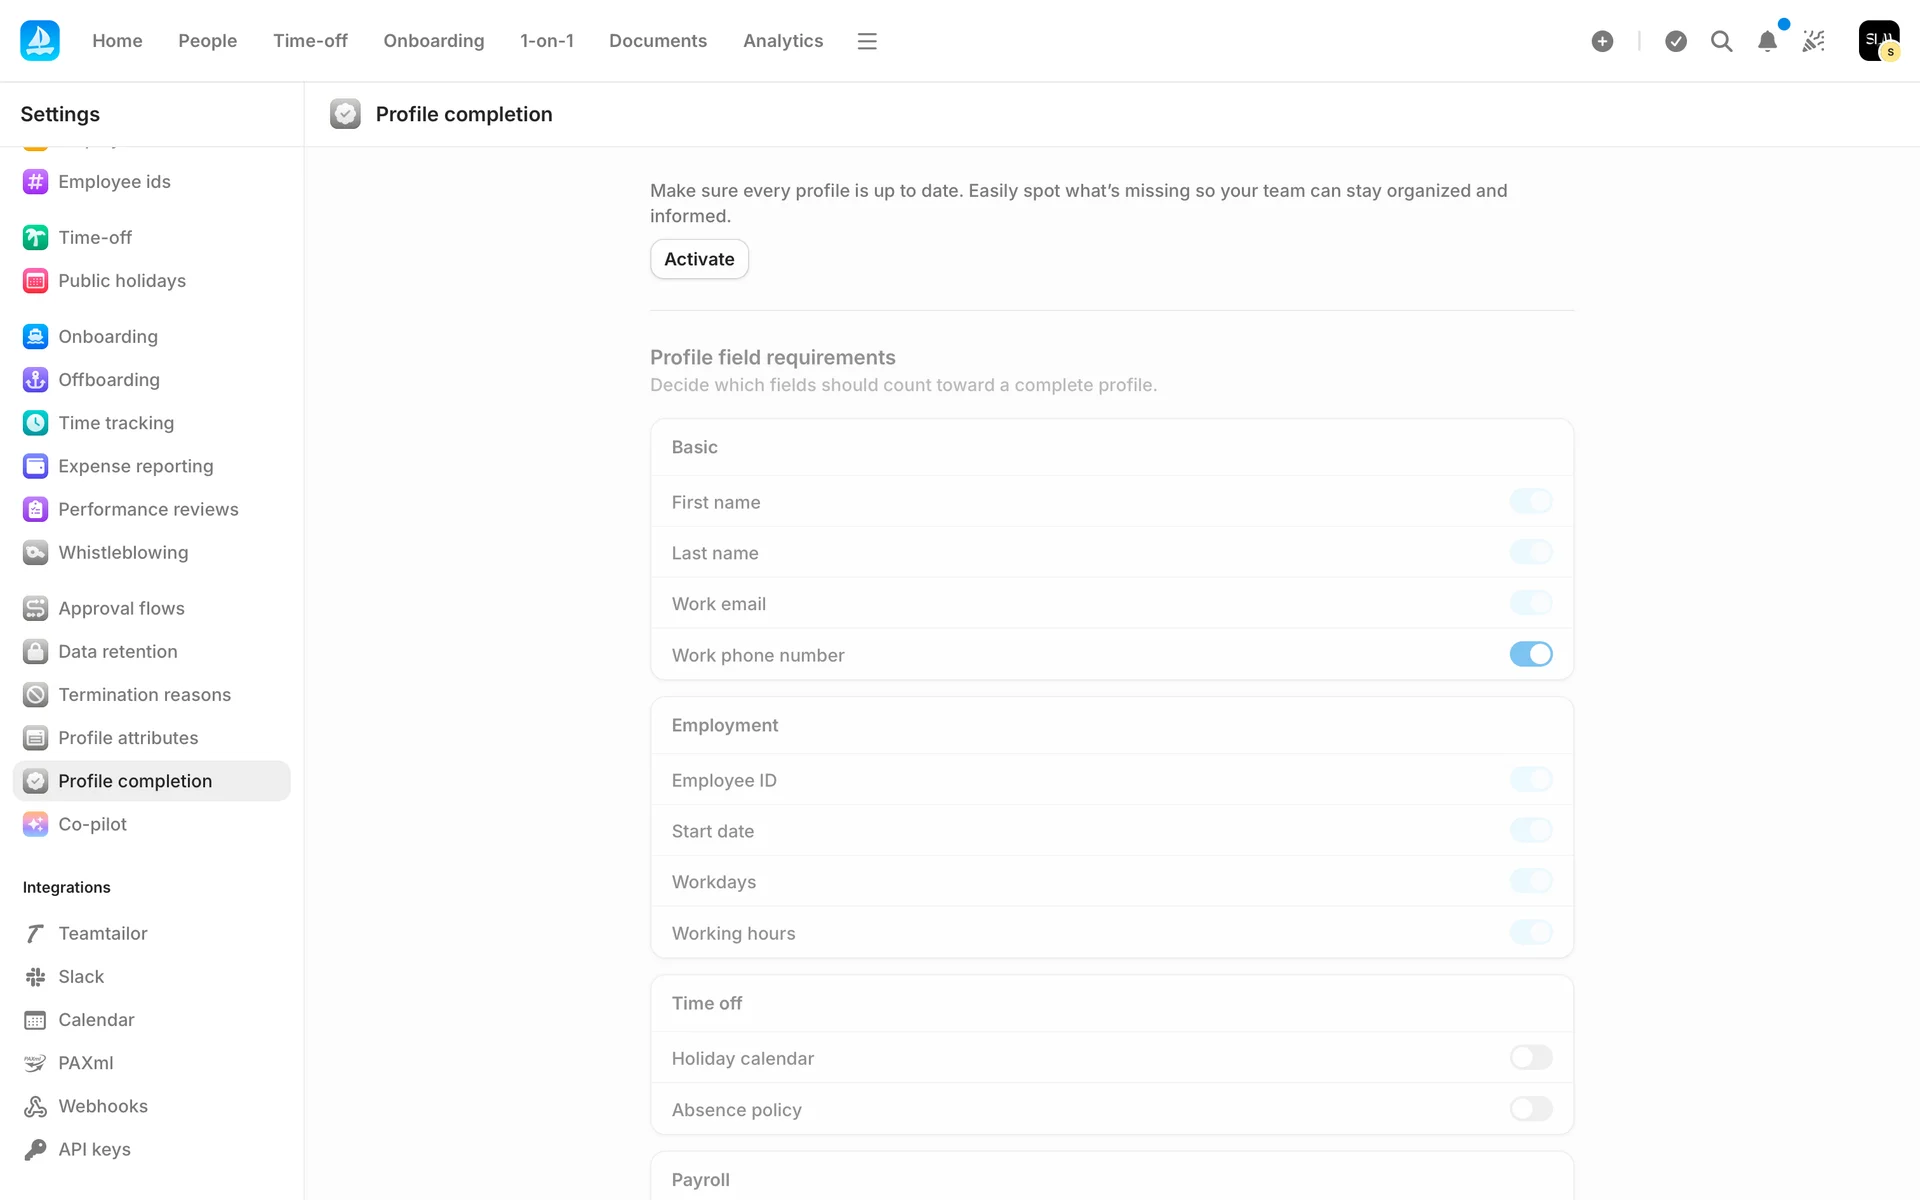Expand the hamburger more-menu in navbar
The image size is (1920, 1200).
pyautogui.click(x=867, y=41)
